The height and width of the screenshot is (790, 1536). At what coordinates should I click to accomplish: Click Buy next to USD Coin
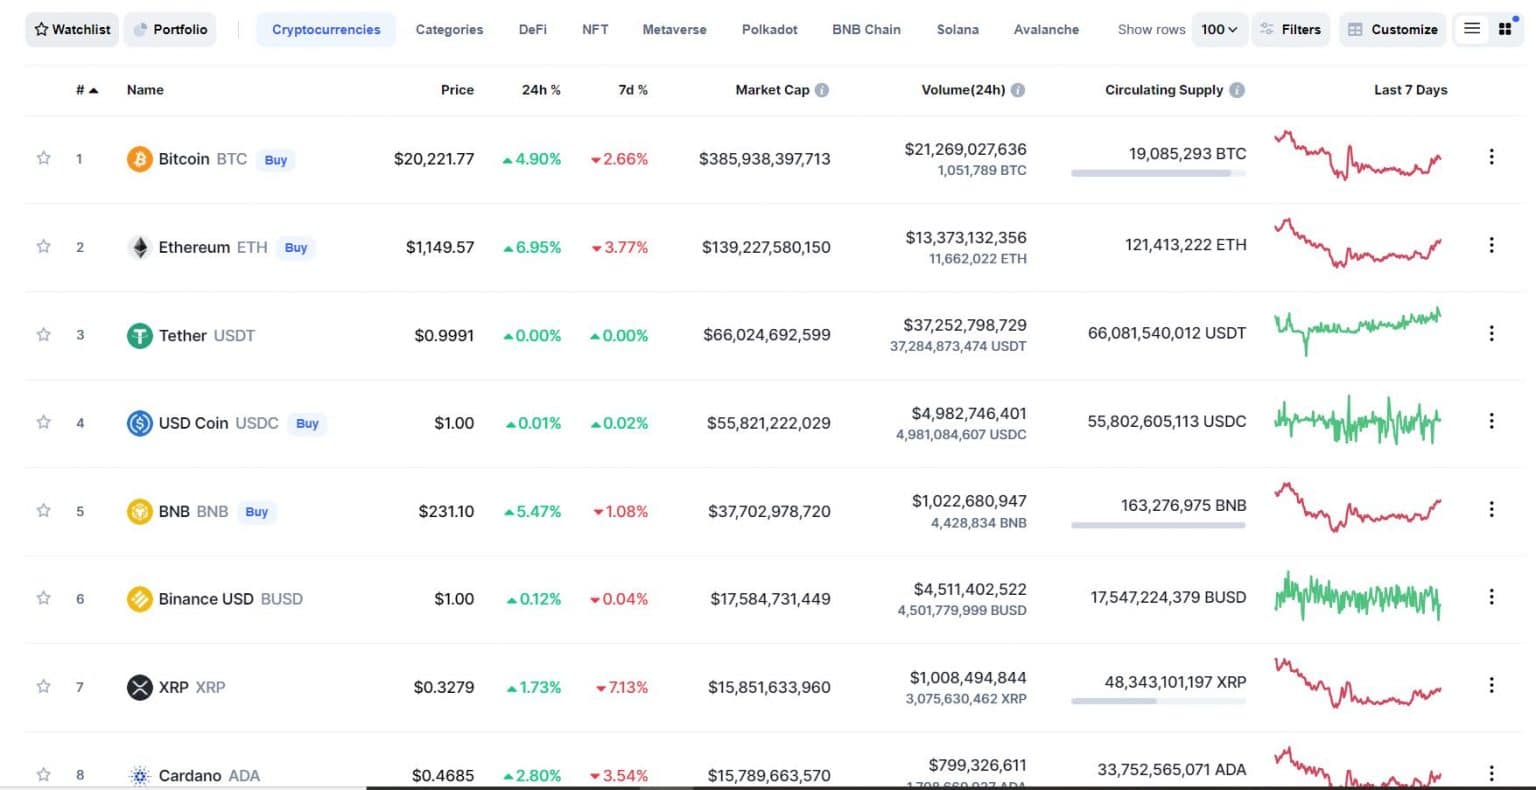pyautogui.click(x=307, y=424)
